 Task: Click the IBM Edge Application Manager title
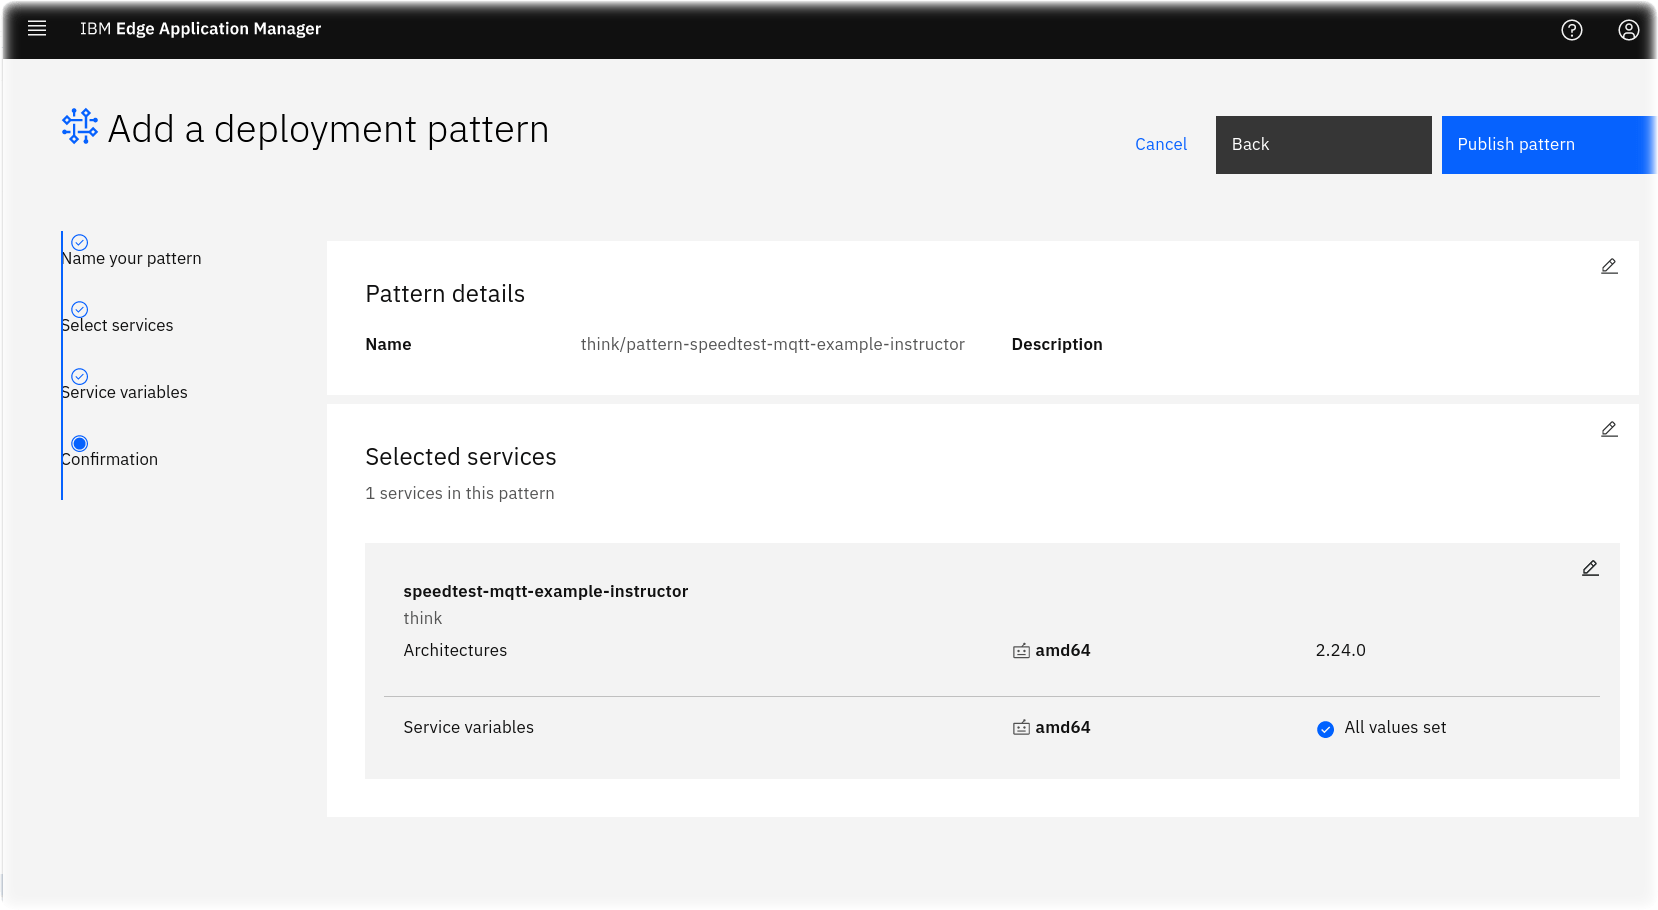point(200,29)
